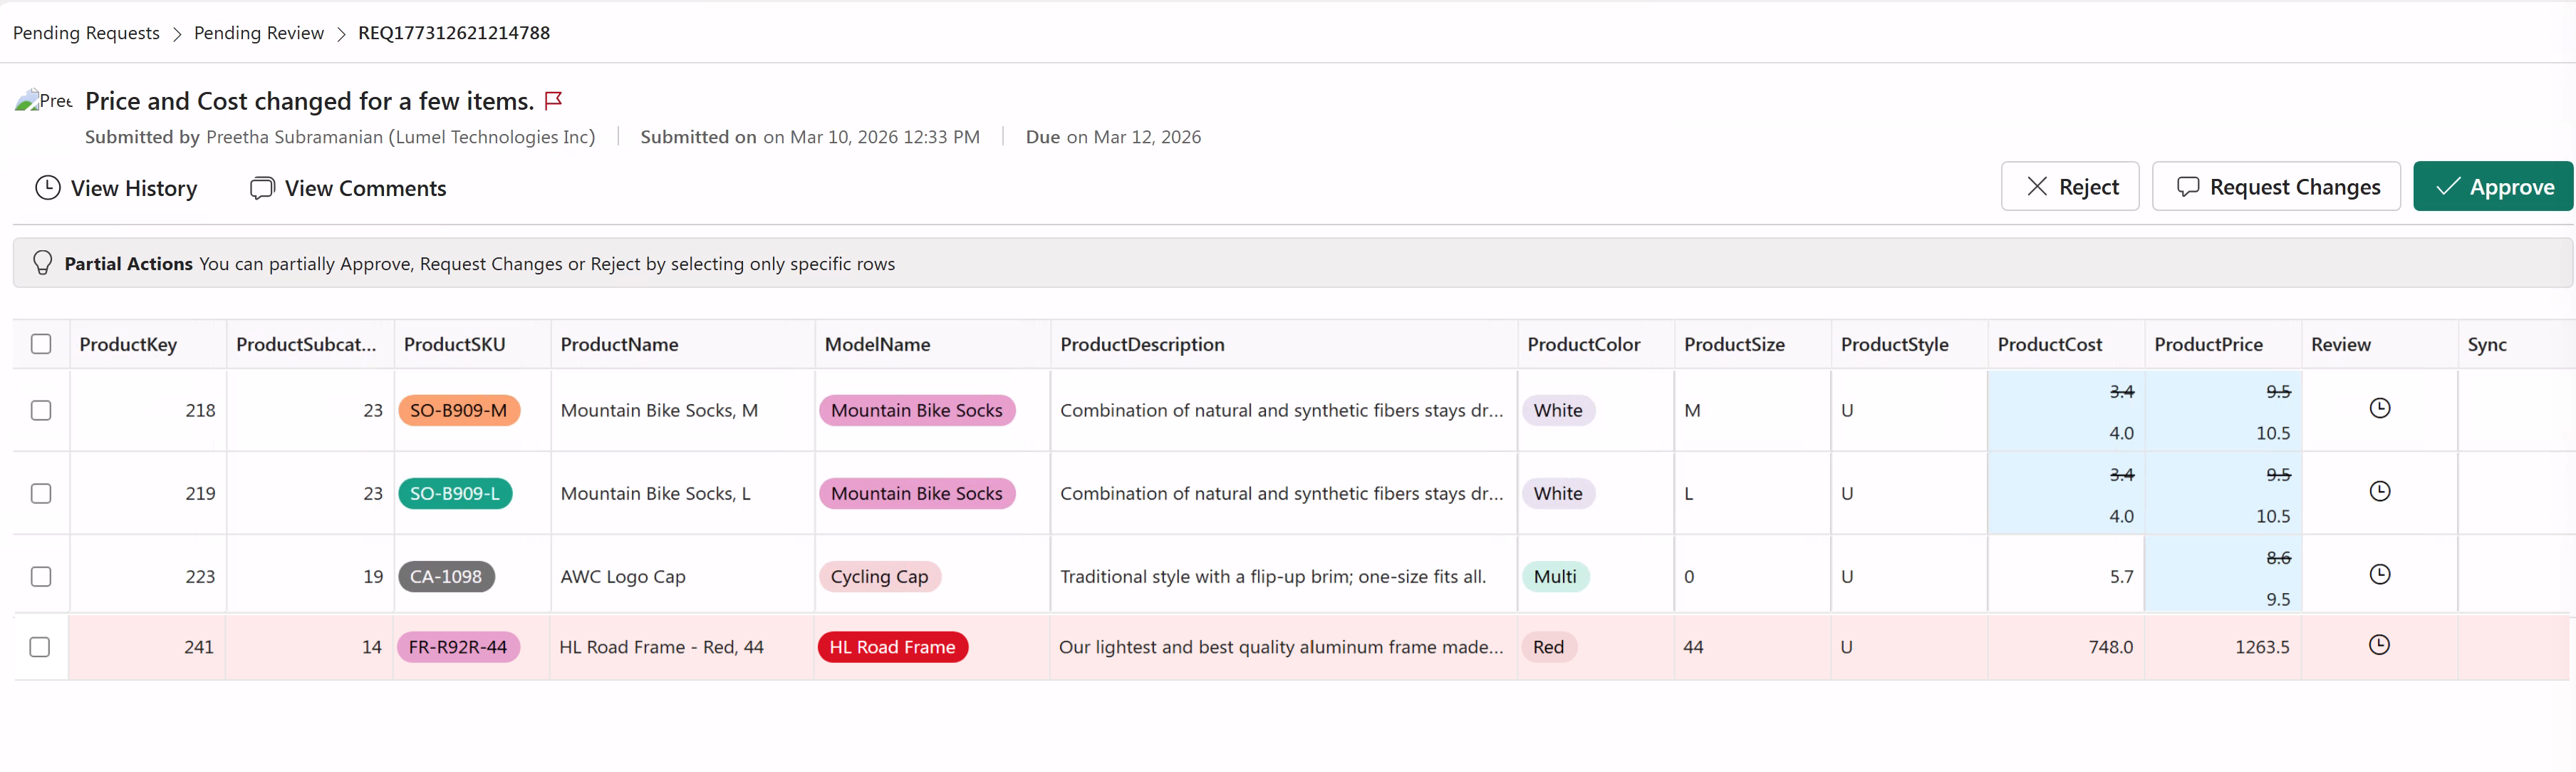
Task: Tick the checkbox for ProductKey 241
Action: point(40,647)
